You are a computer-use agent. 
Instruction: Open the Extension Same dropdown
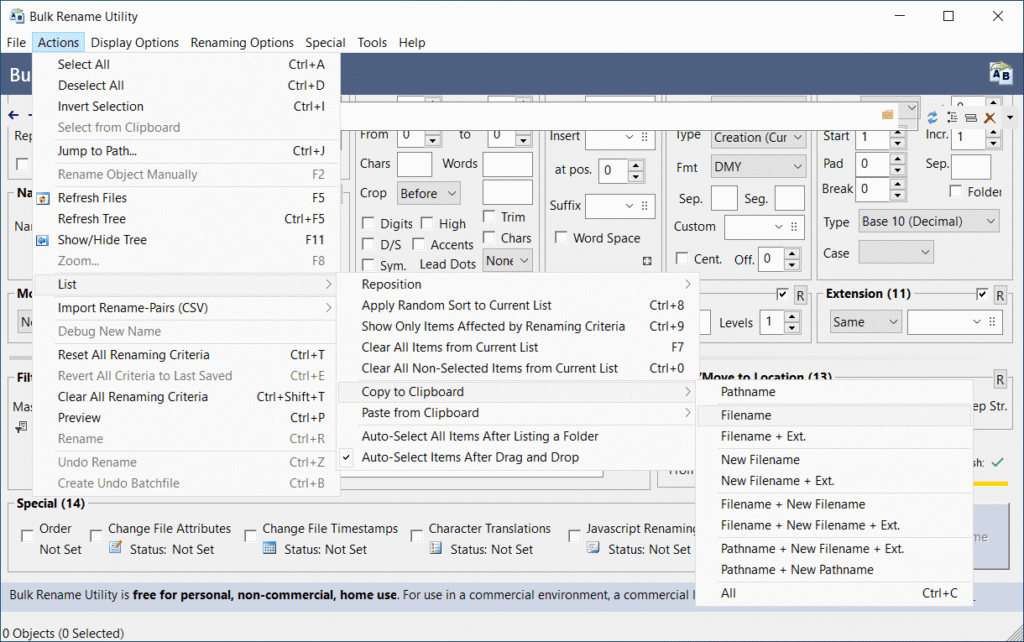[865, 322]
